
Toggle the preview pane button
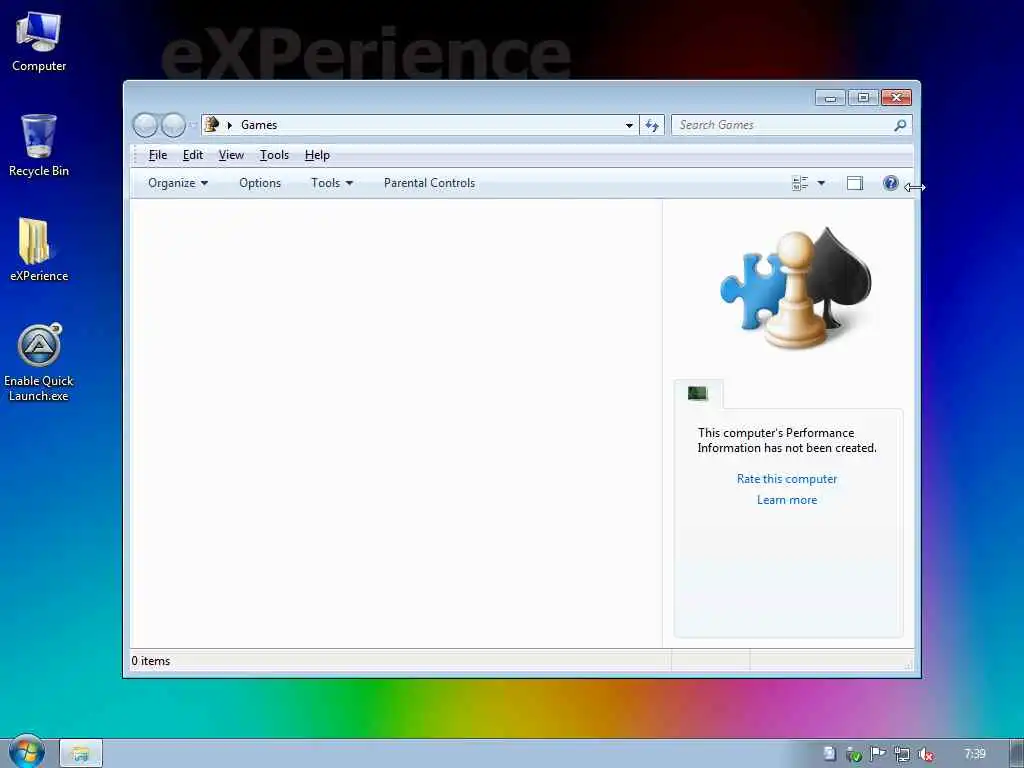pyautogui.click(x=855, y=184)
